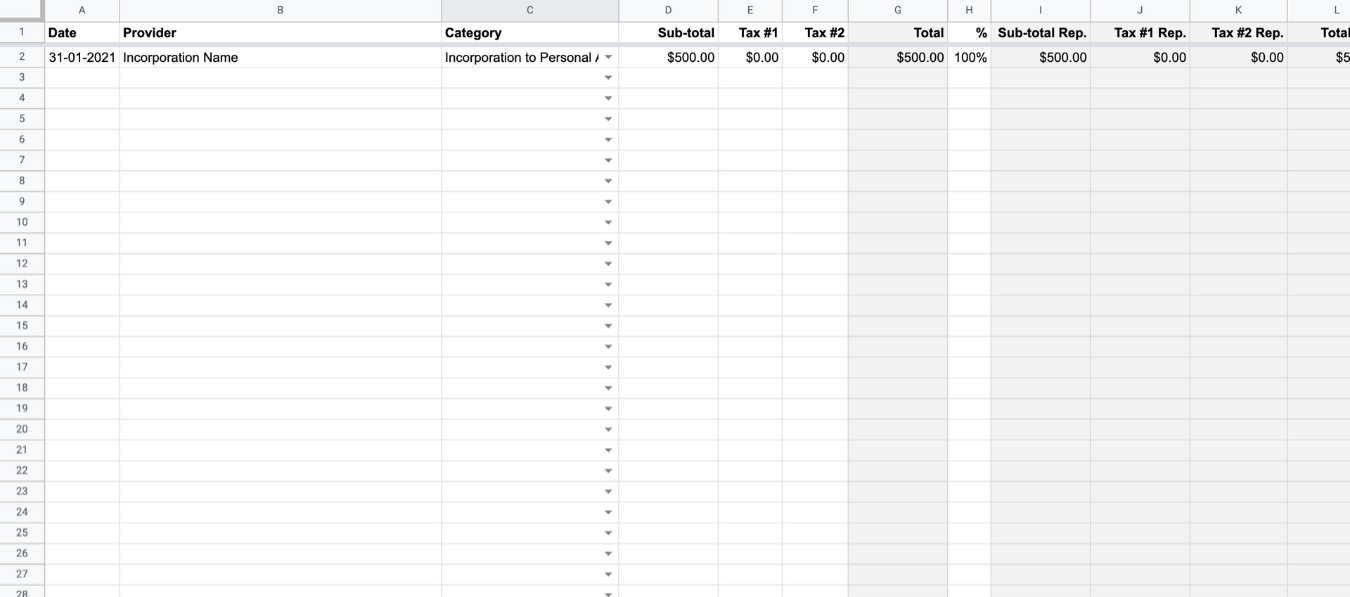Select row 13 by its row number
The image size is (1350, 597).
pyautogui.click(x=22, y=284)
